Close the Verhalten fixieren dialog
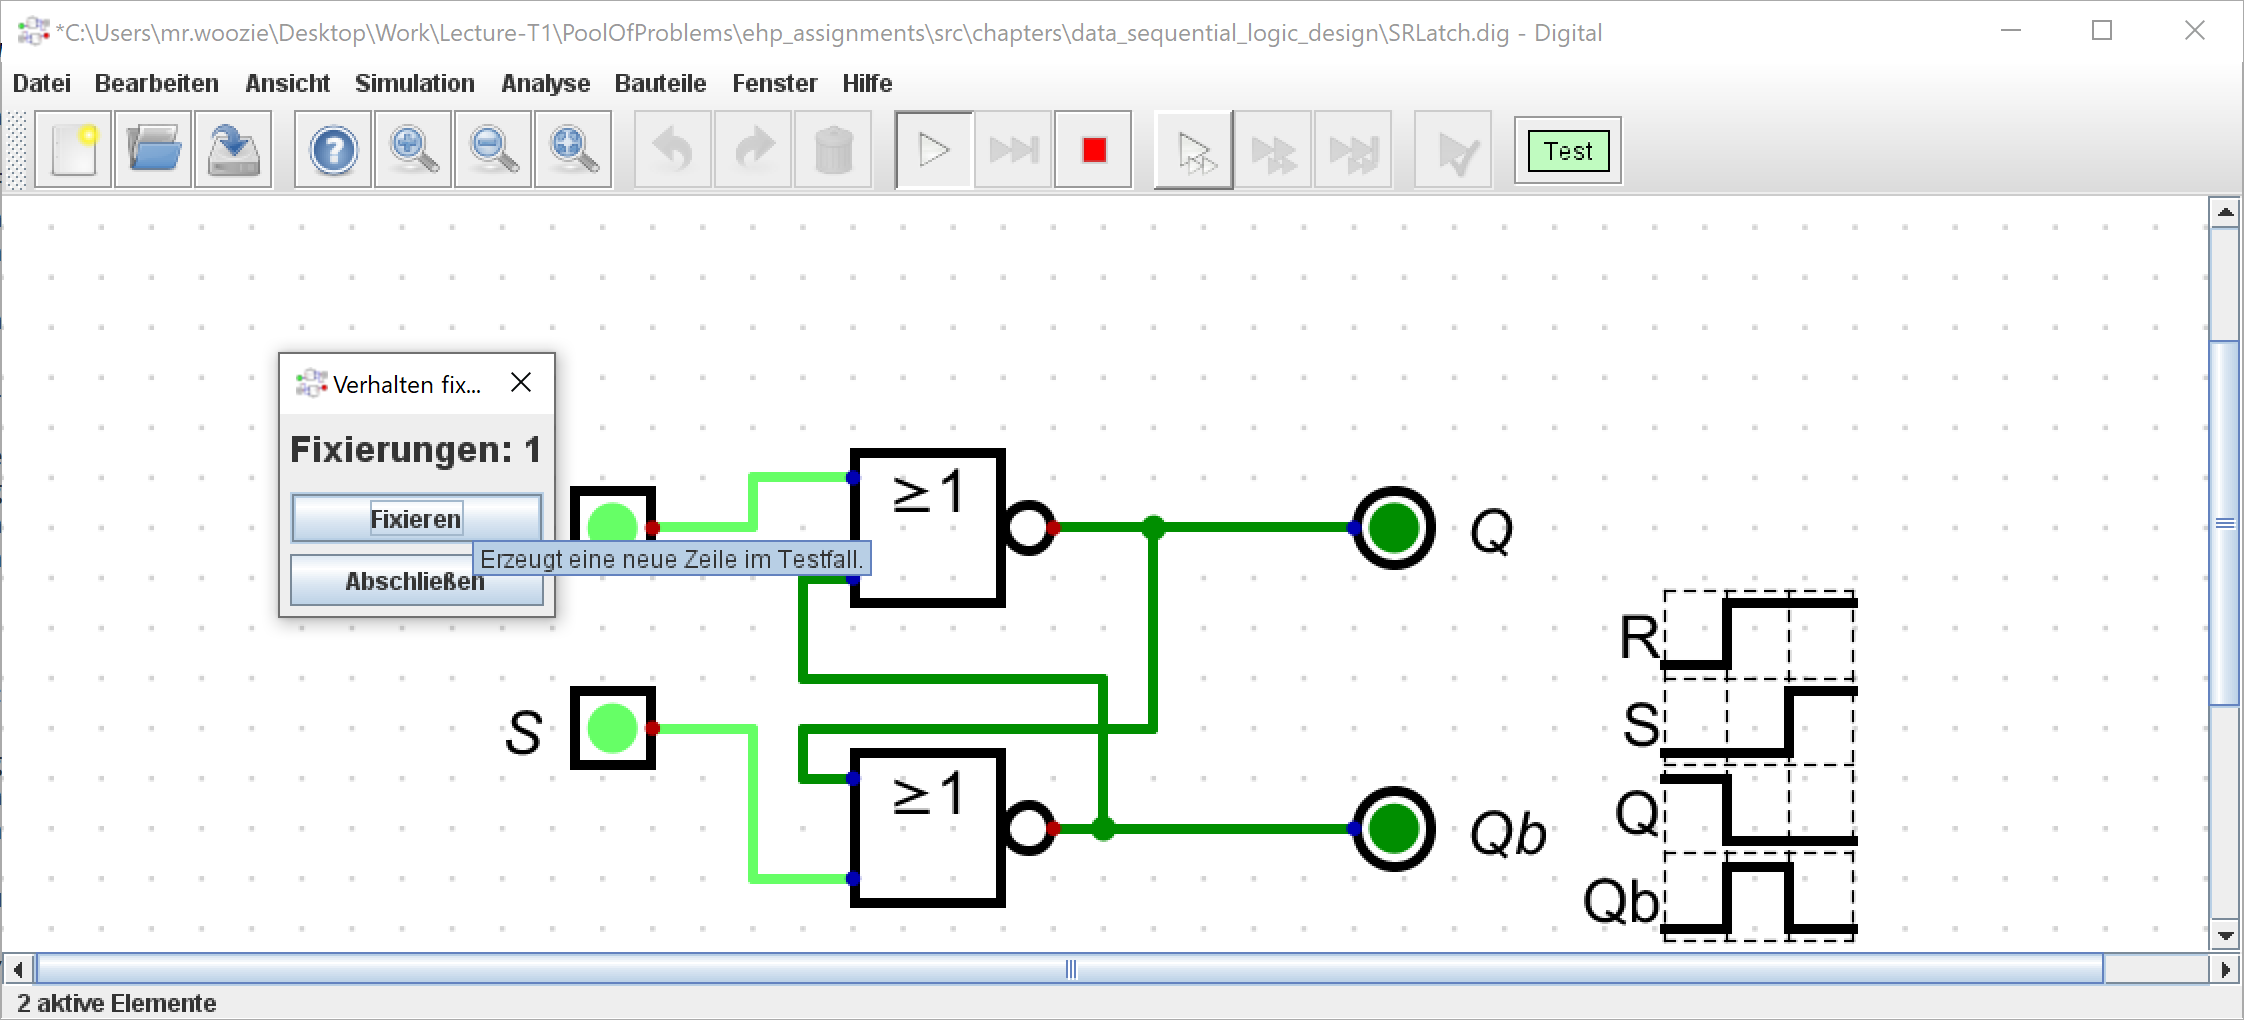 click(x=521, y=383)
